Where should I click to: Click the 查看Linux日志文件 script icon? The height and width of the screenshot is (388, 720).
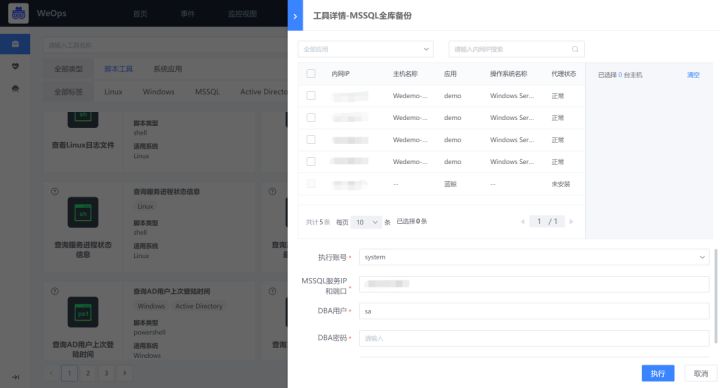pyautogui.click(x=83, y=119)
